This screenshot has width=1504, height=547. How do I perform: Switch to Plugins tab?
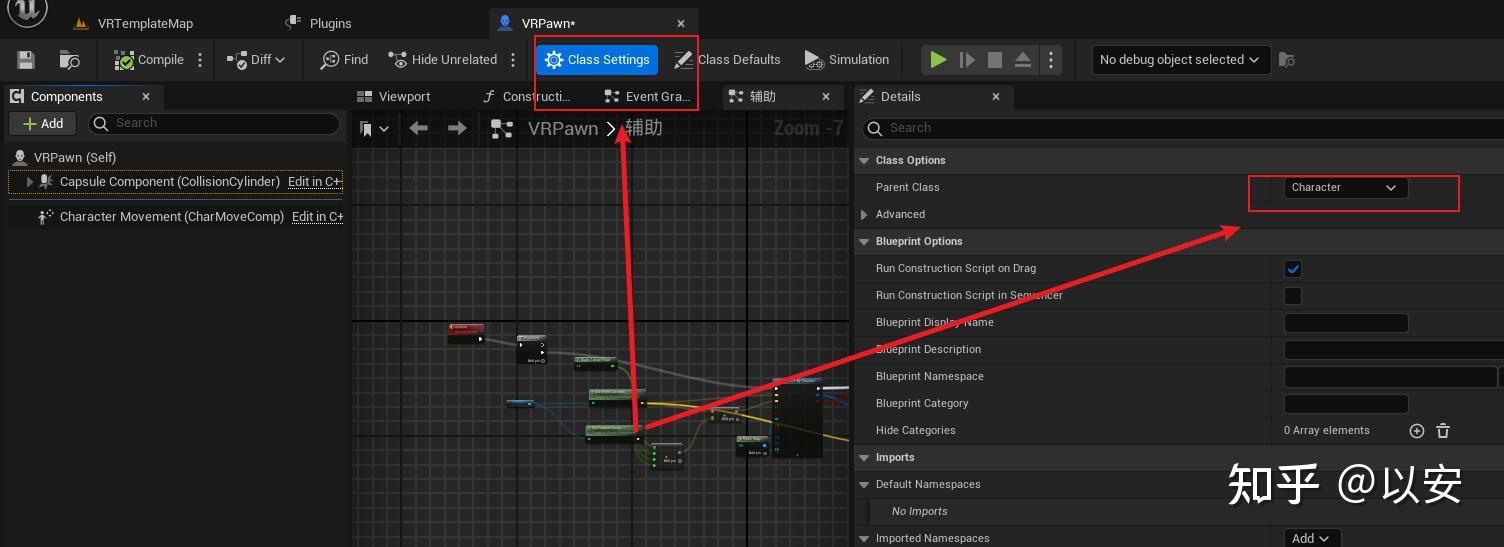(x=320, y=23)
